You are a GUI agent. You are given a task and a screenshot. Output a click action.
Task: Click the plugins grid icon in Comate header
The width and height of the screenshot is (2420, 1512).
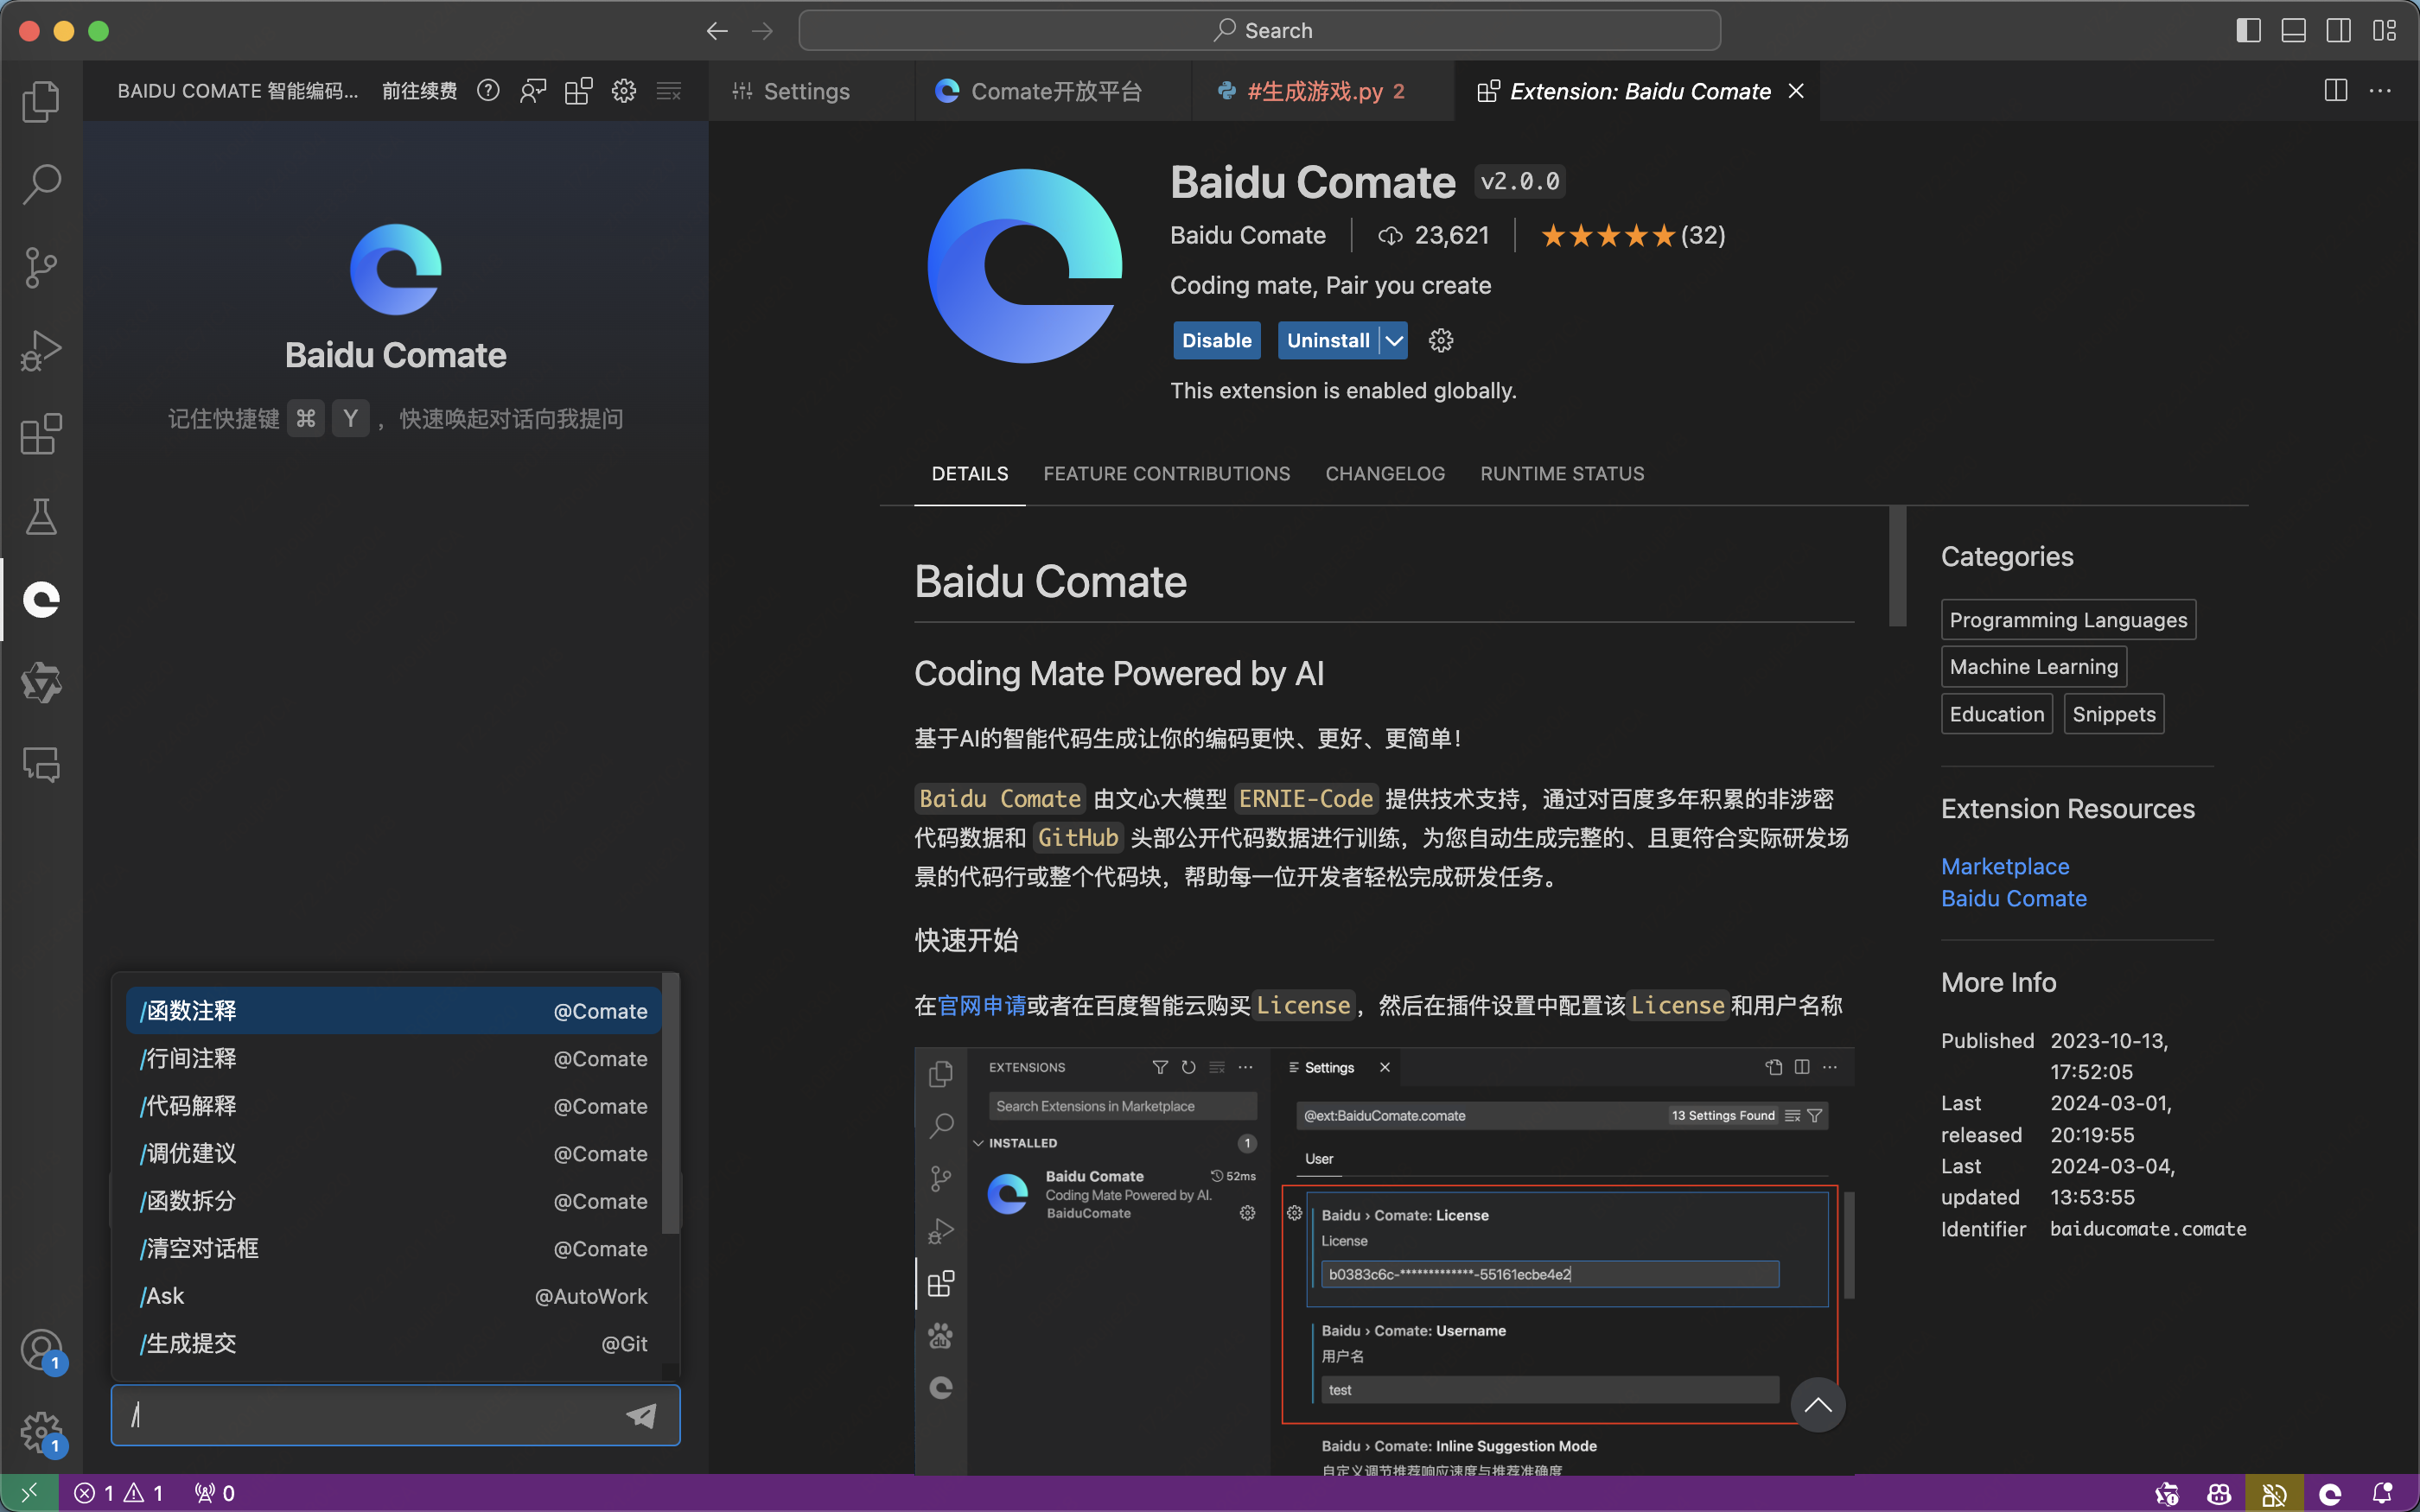point(578,91)
